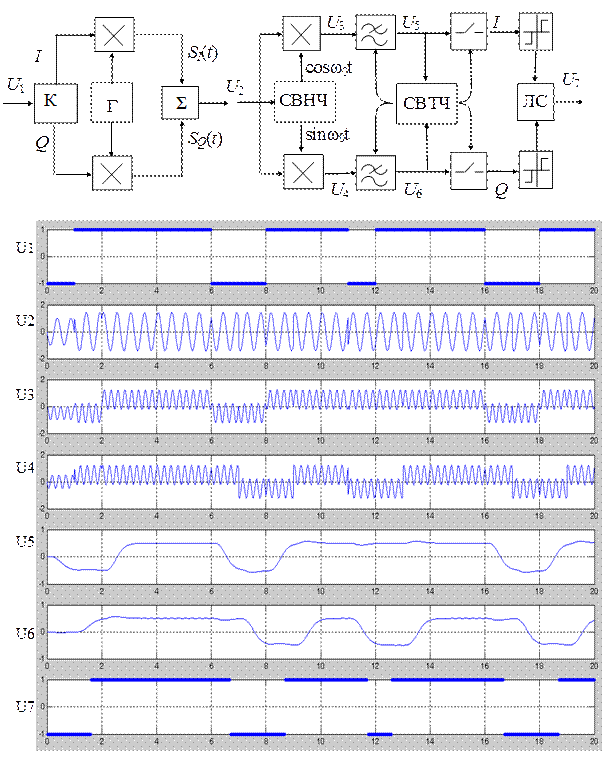Select the lower threshold decision block

(536, 170)
